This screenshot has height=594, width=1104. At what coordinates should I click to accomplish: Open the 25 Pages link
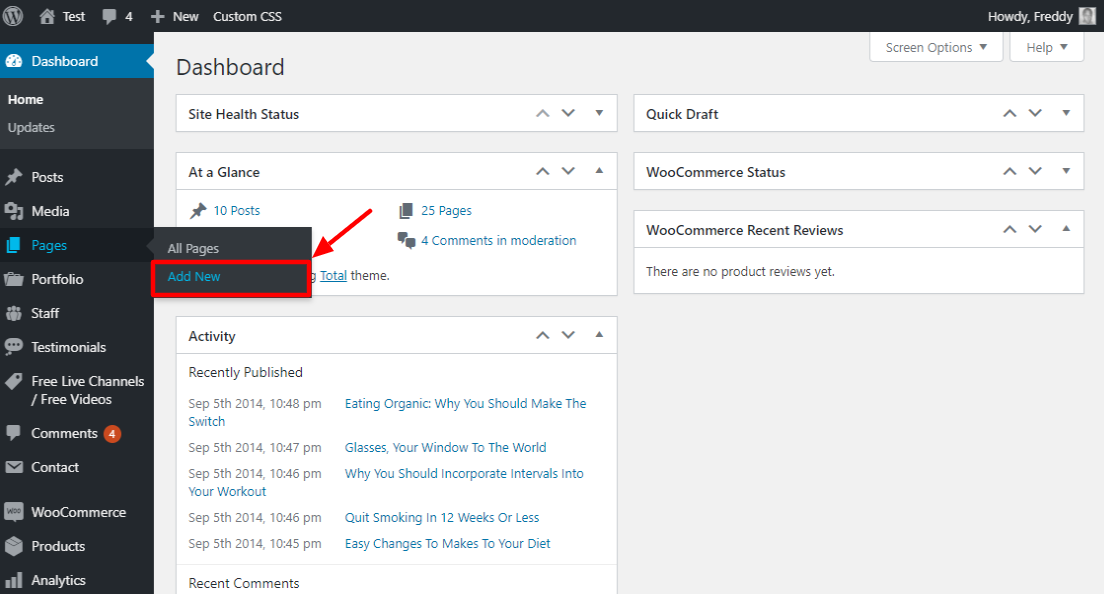pos(446,210)
